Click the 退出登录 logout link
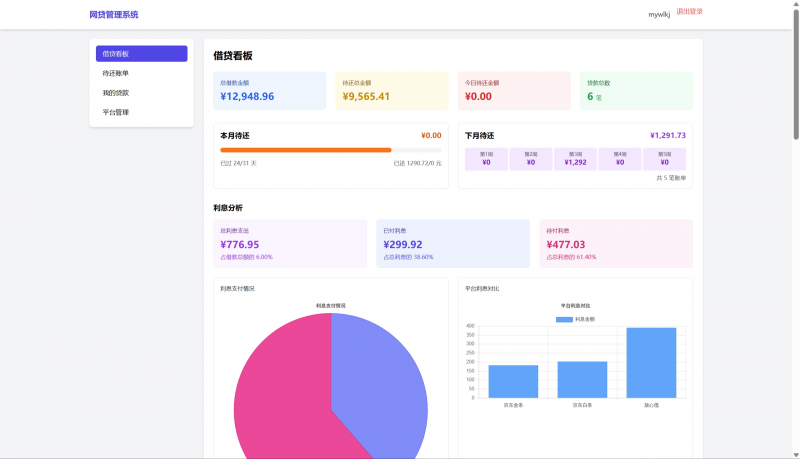 tap(689, 12)
